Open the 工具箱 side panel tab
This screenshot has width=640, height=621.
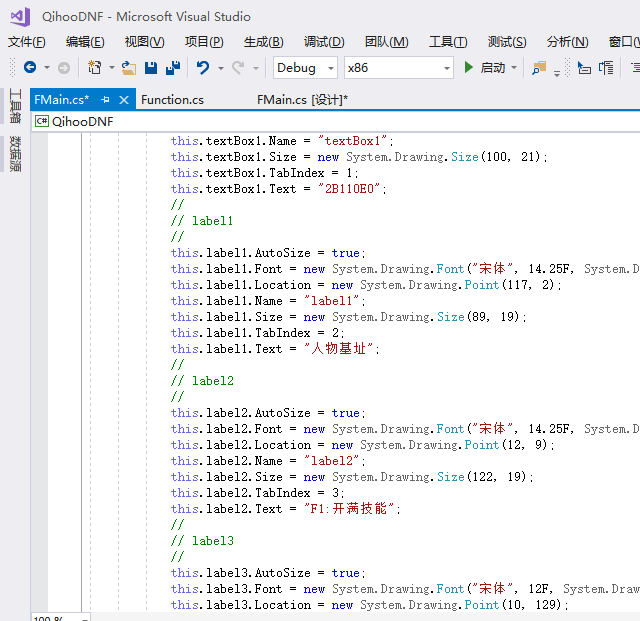click(15, 105)
